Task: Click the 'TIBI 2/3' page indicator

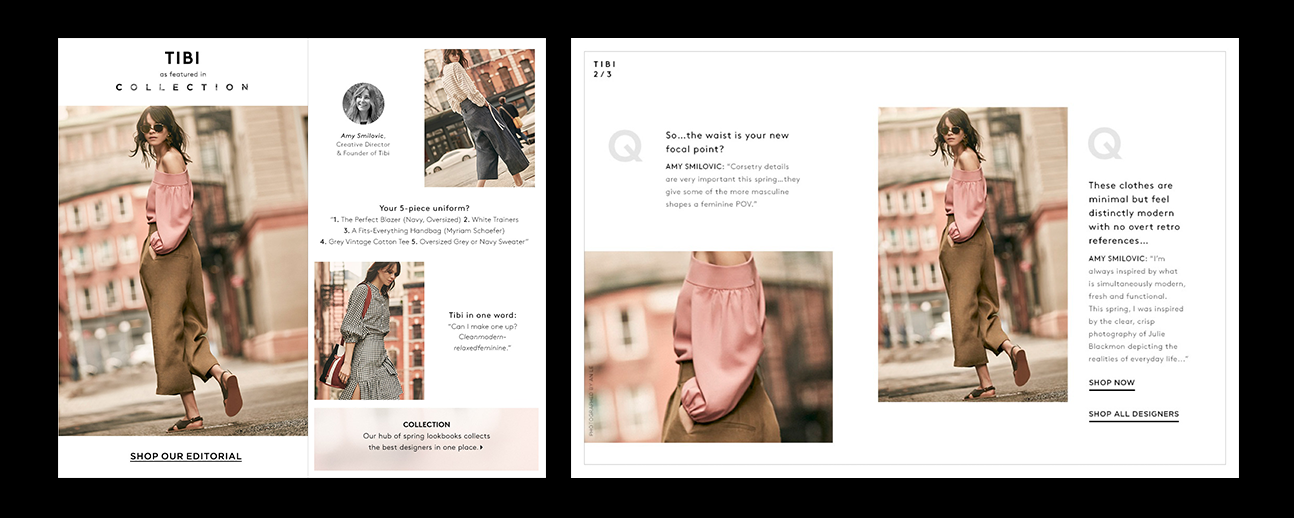Action: (604, 69)
